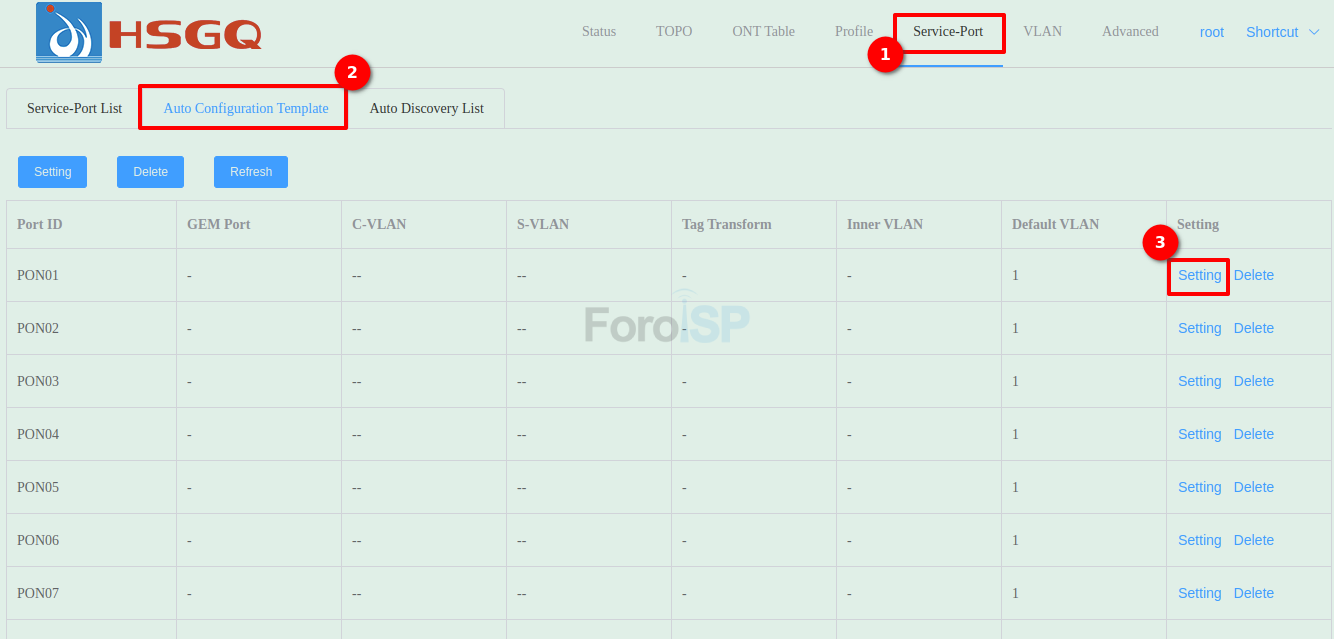Open the ONT Table menu
Screen dimensions: 1334x640
763,32
